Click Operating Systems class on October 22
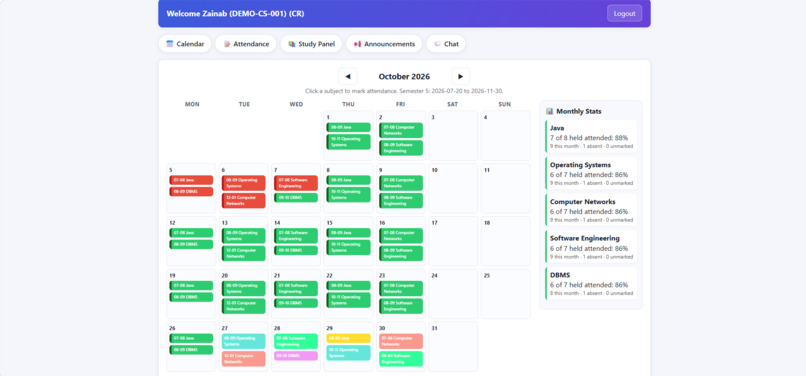Viewport: 806px width, 376px height. (348, 300)
